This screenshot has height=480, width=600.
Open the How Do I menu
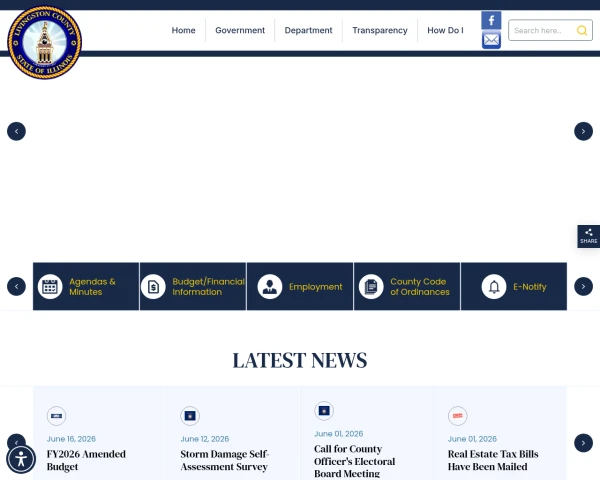tap(445, 30)
